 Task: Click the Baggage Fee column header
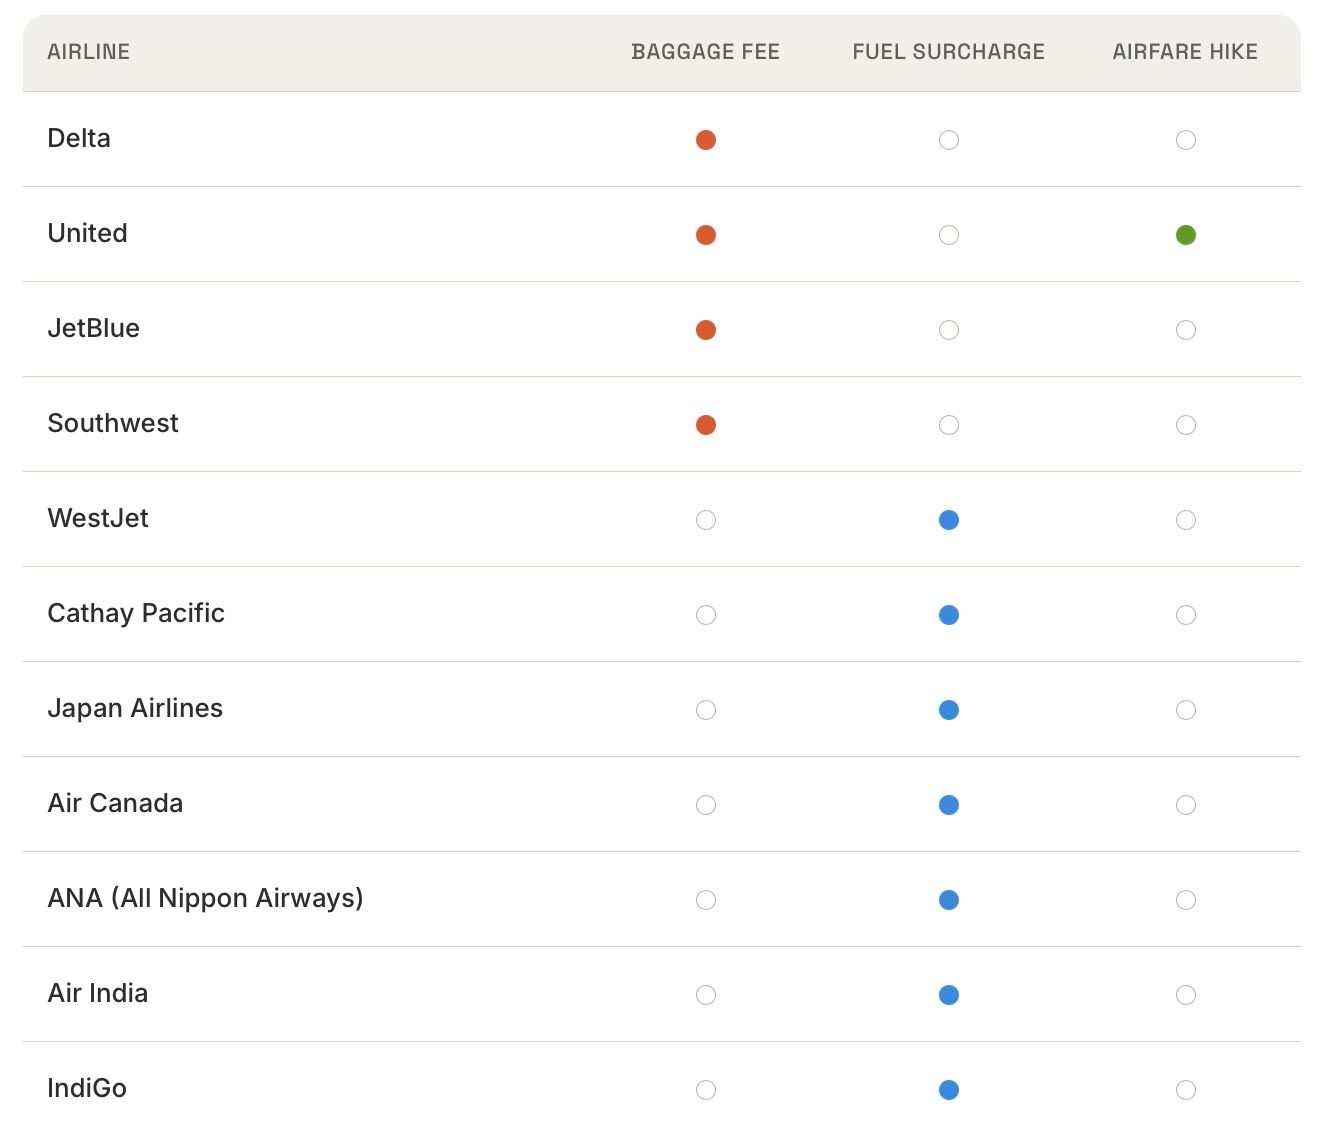tap(705, 52)
